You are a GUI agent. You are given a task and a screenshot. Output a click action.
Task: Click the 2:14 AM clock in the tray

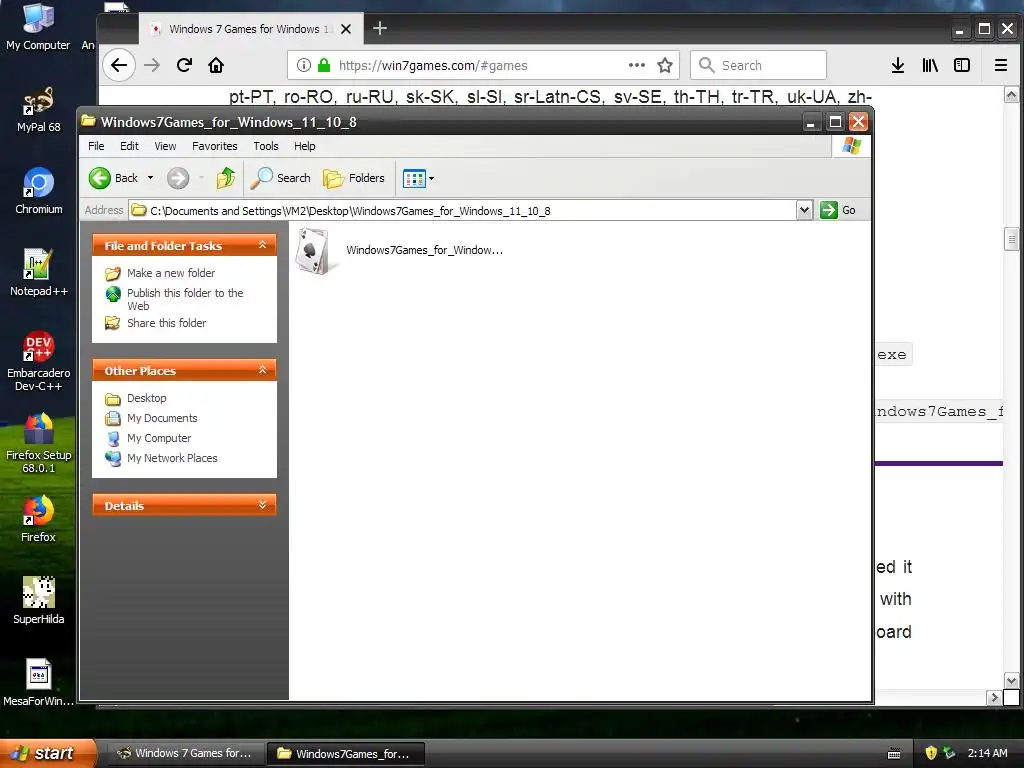tap(987, 753)
